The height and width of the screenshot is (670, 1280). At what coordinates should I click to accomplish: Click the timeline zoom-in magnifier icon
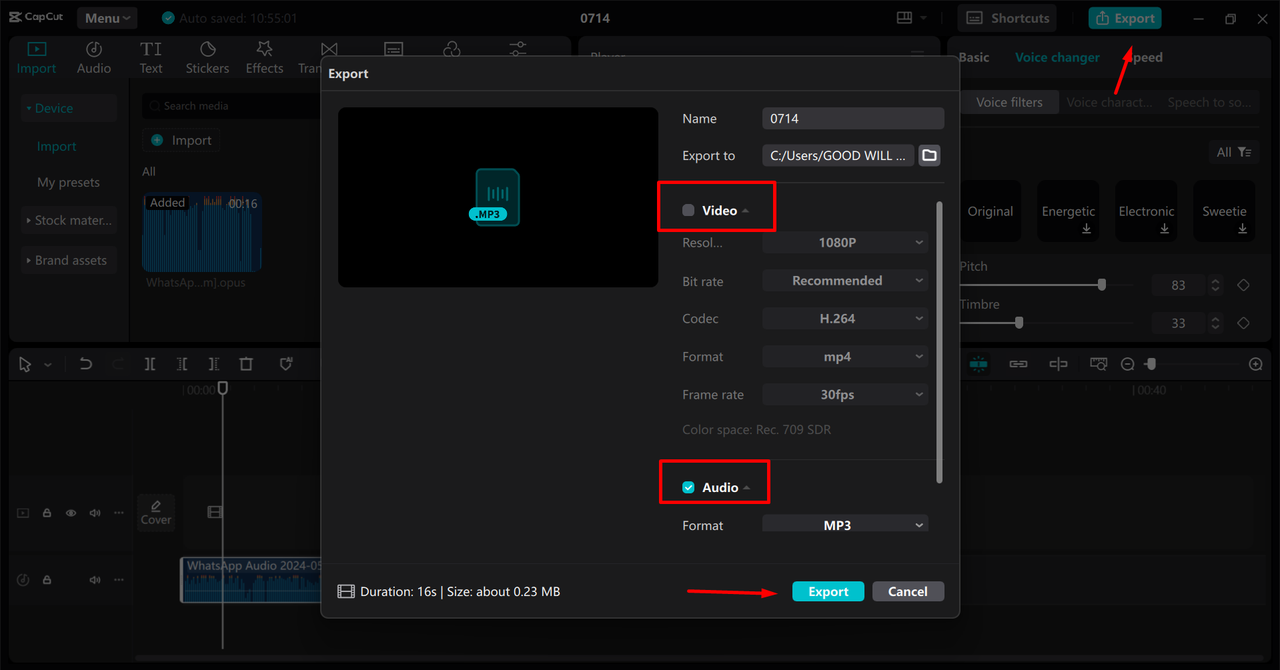coord(1256,364)
